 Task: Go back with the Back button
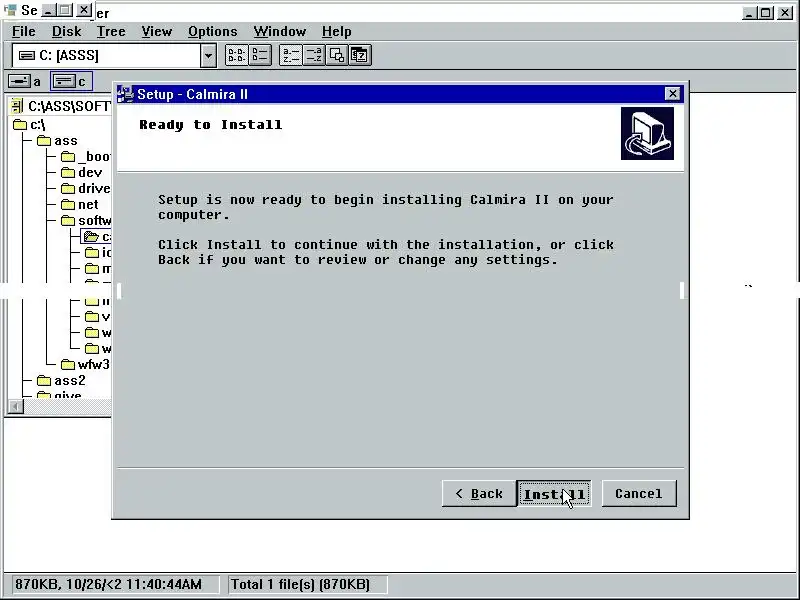(479, 494)
